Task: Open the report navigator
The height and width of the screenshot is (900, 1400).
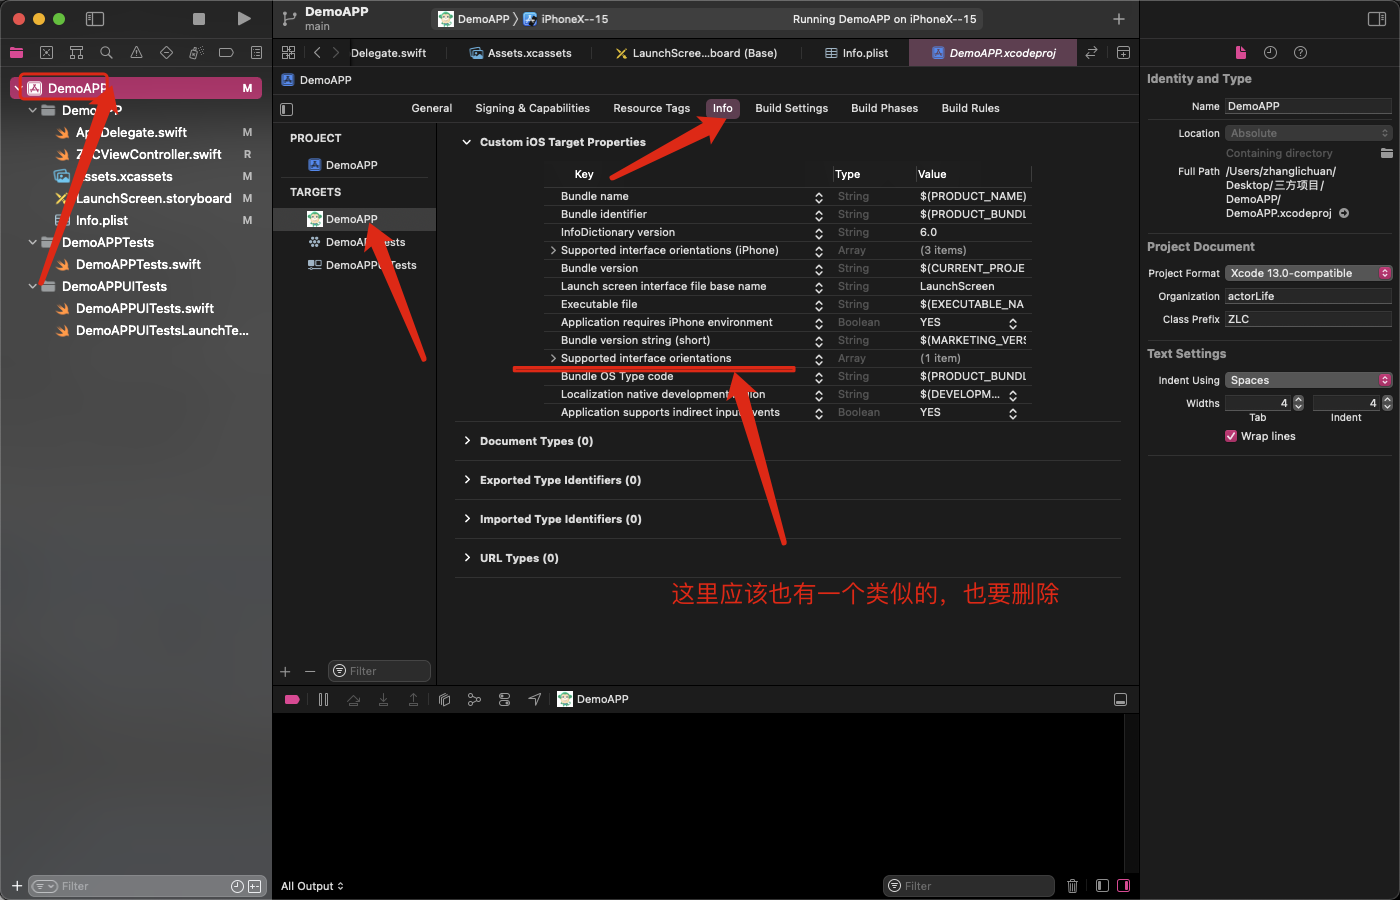Action: point(256,53)
